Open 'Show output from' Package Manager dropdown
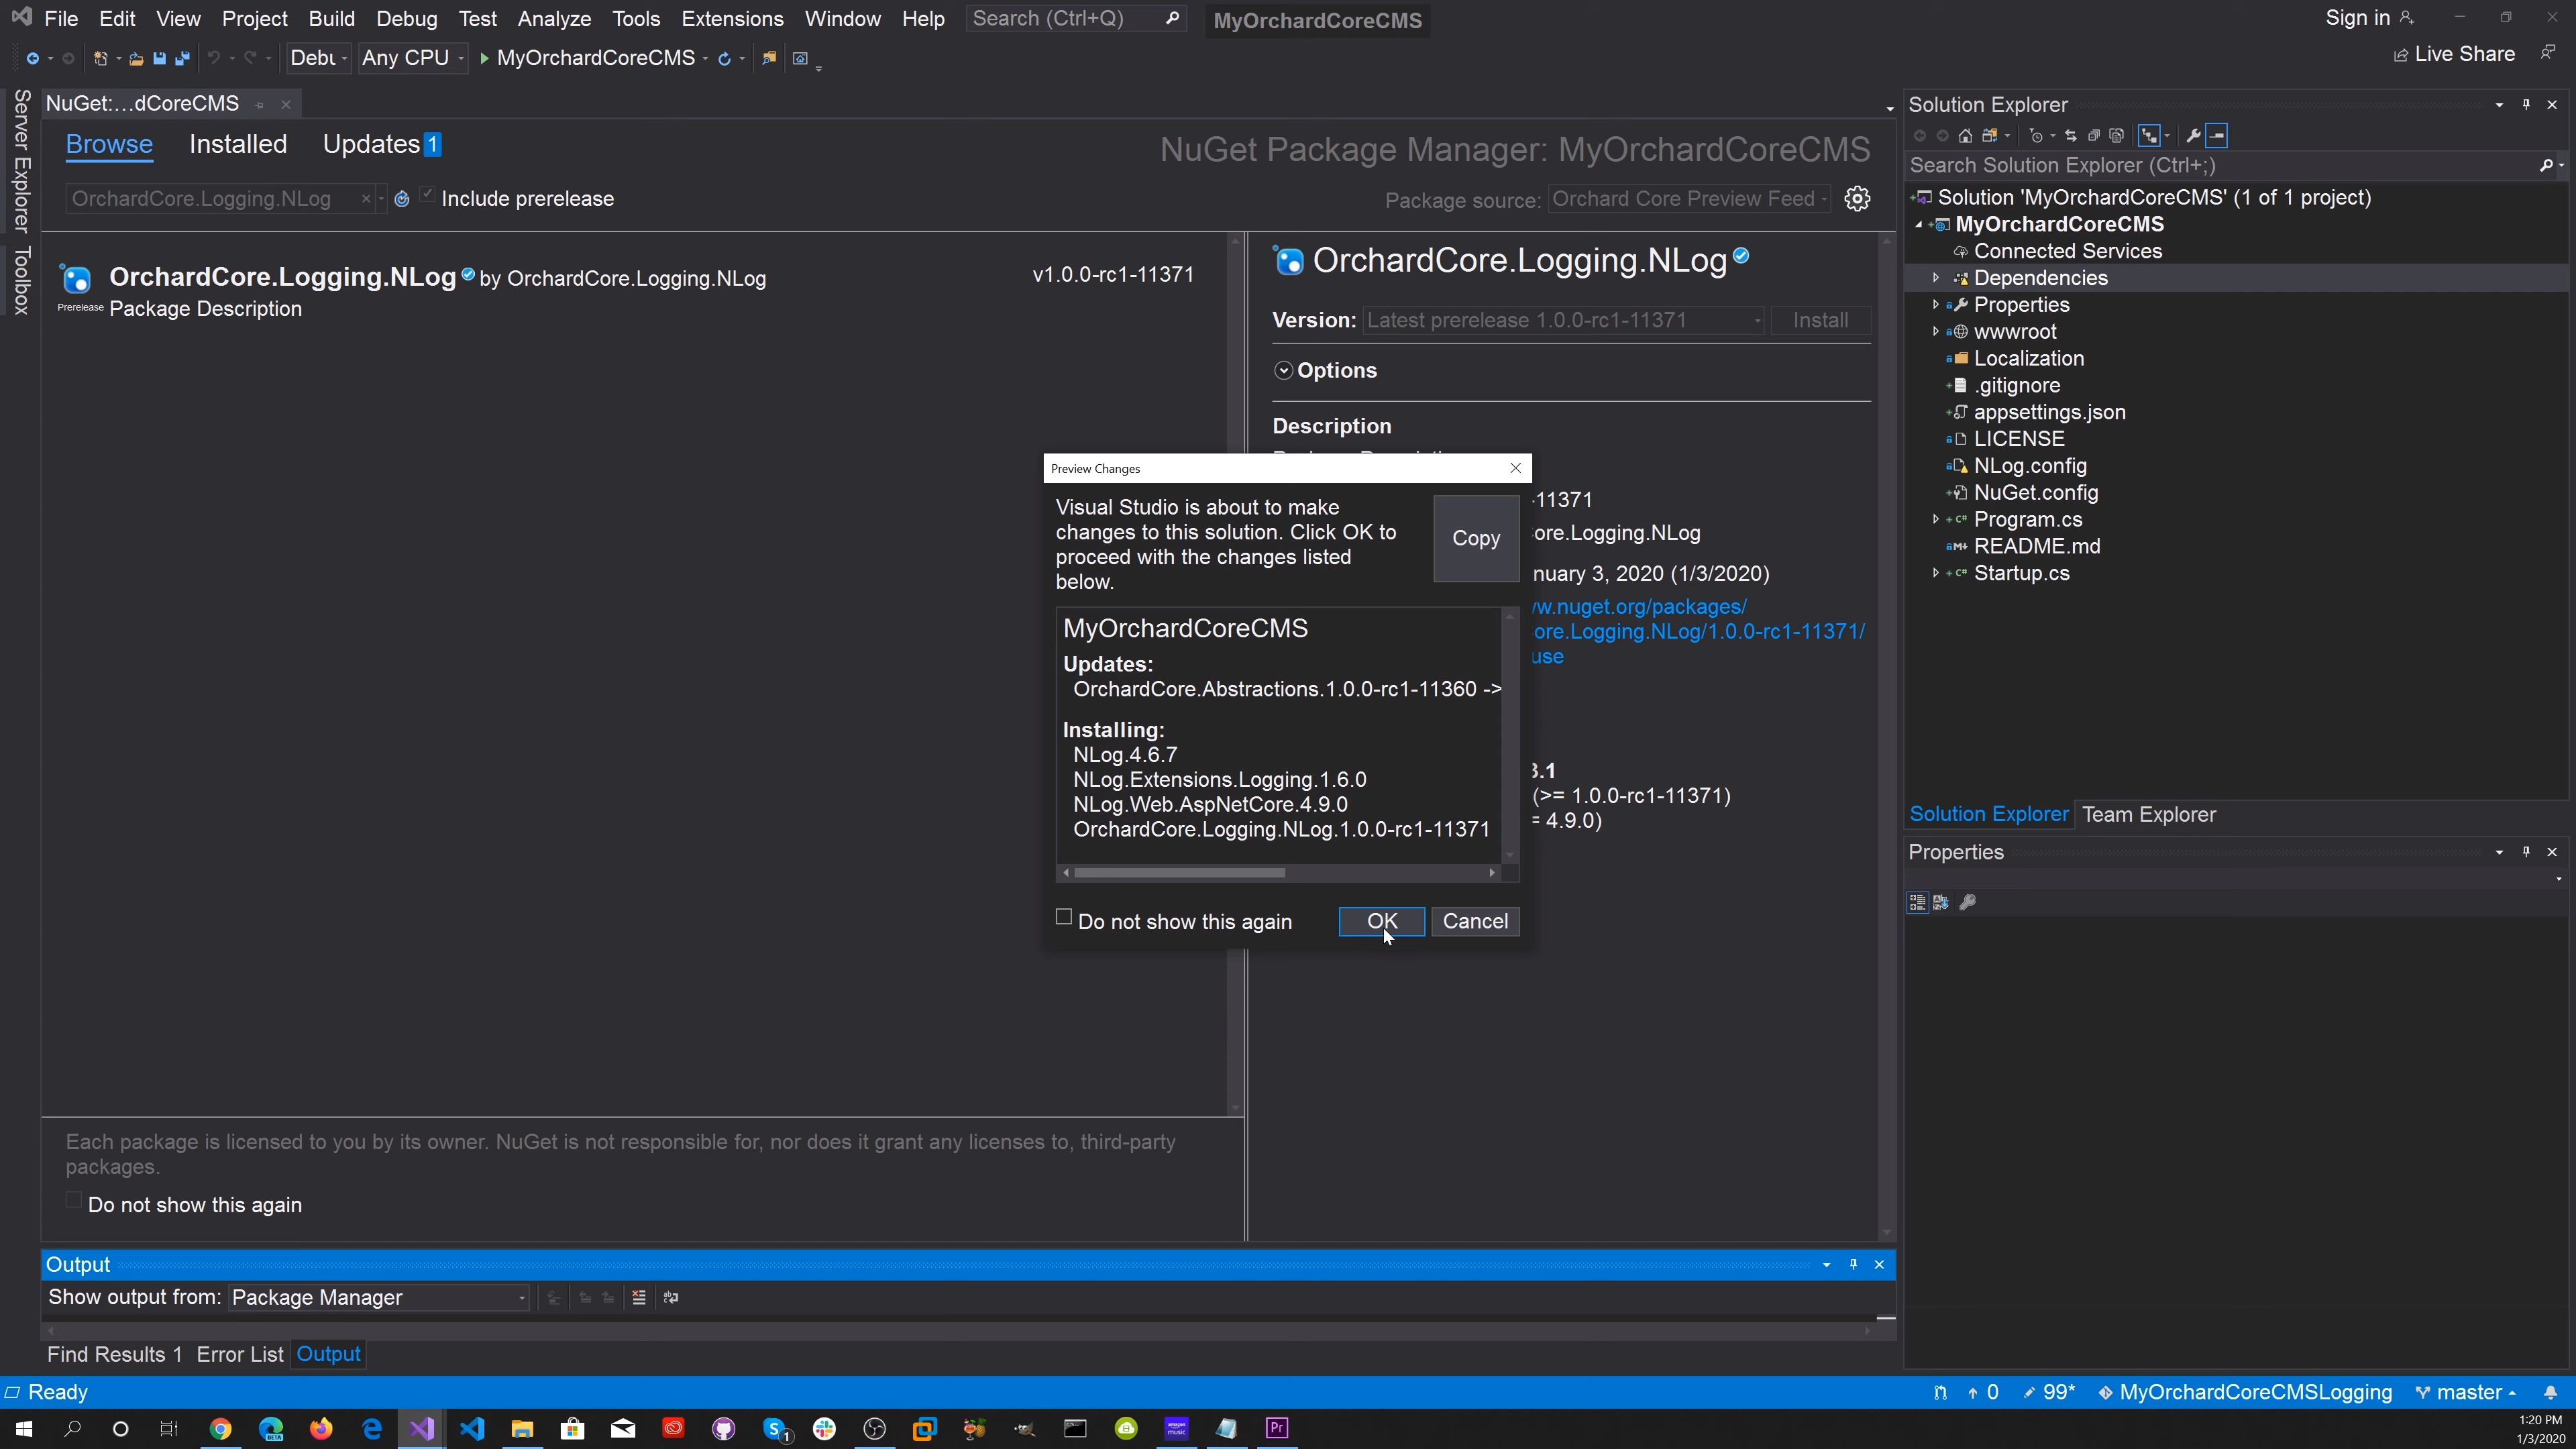The width and height of the screenshot is (2576, 1449). click(379, 1298)
